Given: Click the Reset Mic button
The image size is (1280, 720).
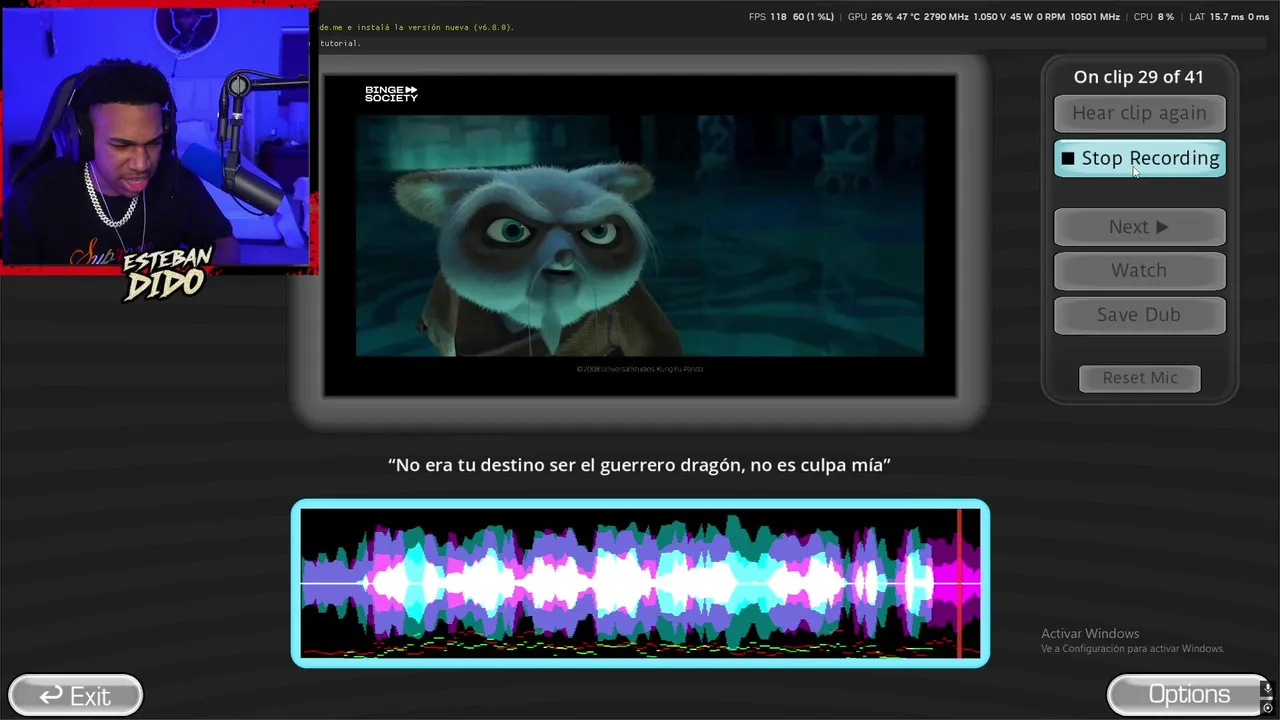Looking at the screenshot, I should pyautogui.click(x=1140, y=378).
